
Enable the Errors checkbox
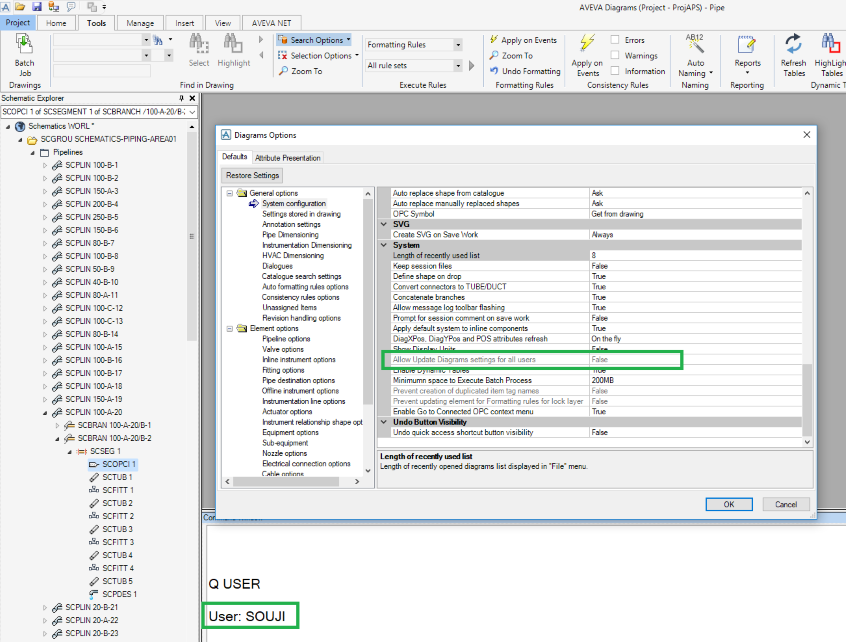[615, 40]
